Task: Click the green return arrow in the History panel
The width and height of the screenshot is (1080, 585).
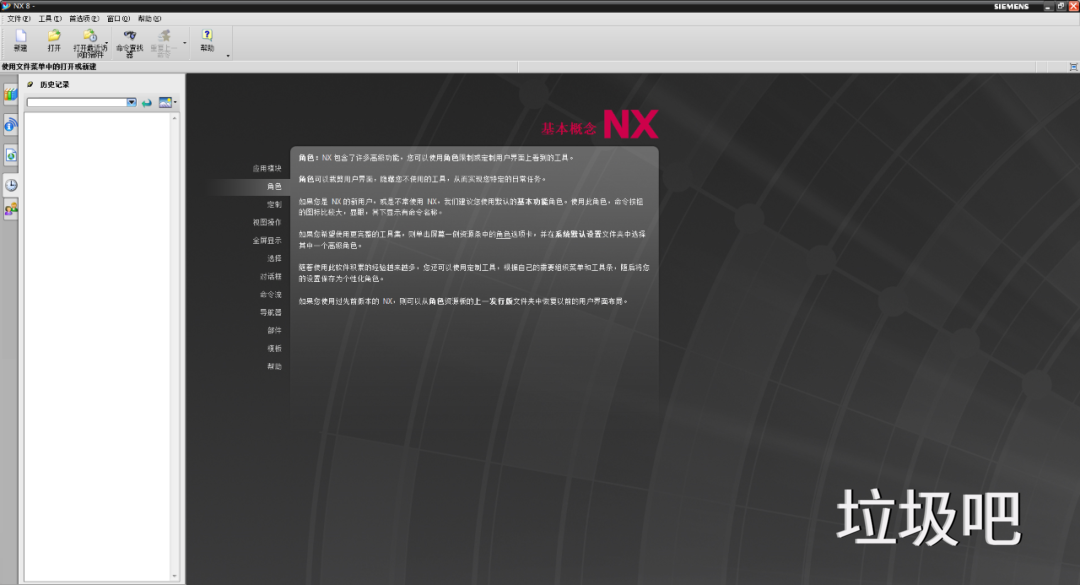Action: coord(146,102)
